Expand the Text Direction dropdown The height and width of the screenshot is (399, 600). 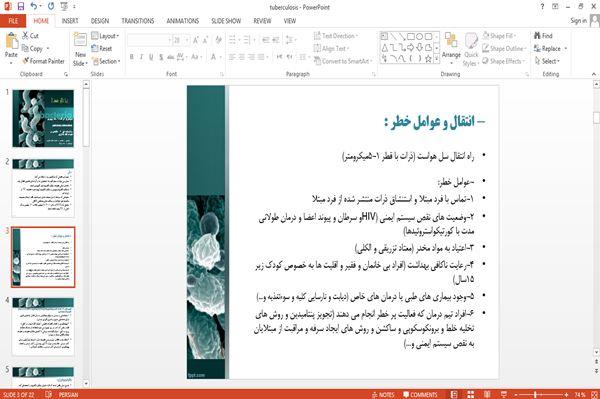tap(336, 36)
